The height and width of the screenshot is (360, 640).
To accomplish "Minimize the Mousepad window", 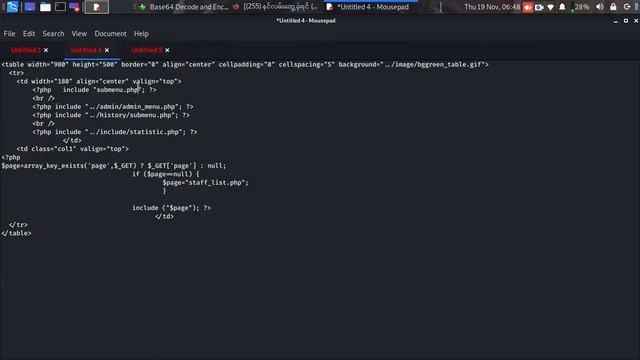I will pos(615,21).
